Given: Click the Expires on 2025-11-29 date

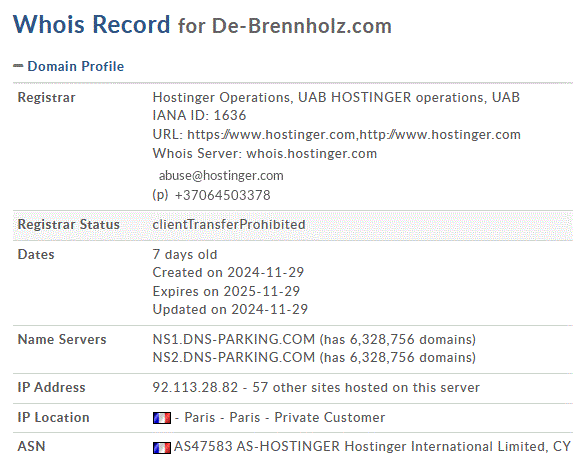Looking at the screenshot, I should (226, 291).
